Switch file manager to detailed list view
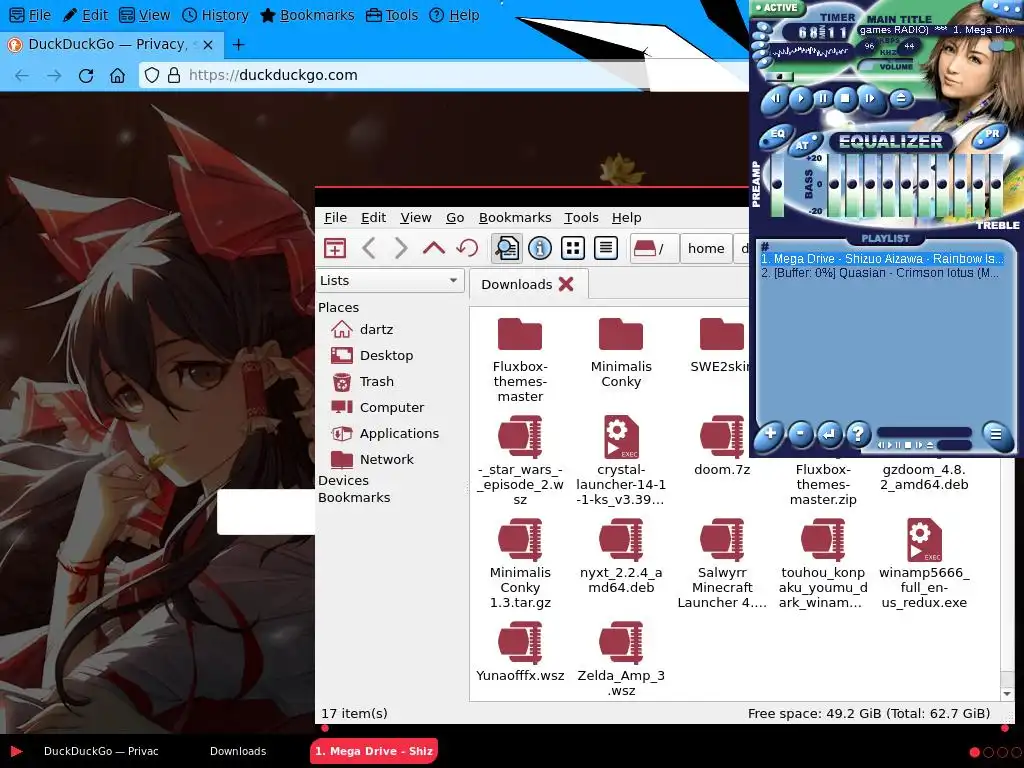The width and height of the screenshot is (1024, 768). [606, 248]
